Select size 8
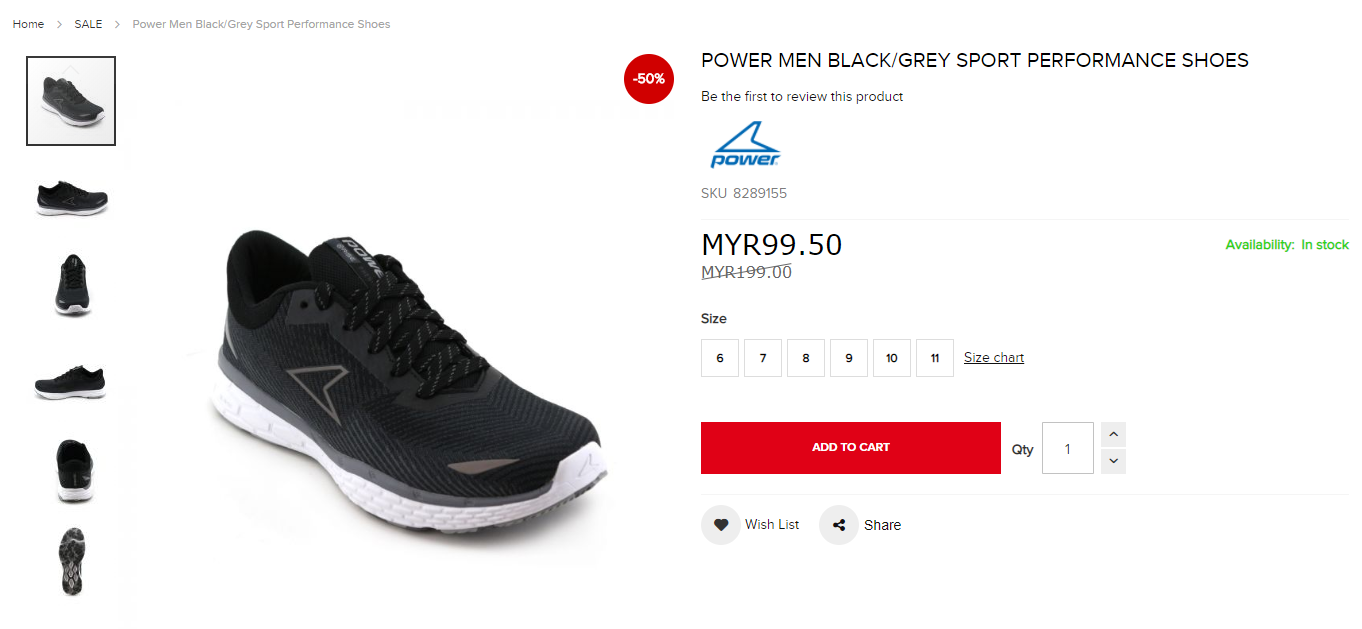1362x629 pixels. [x=806, y=358]
